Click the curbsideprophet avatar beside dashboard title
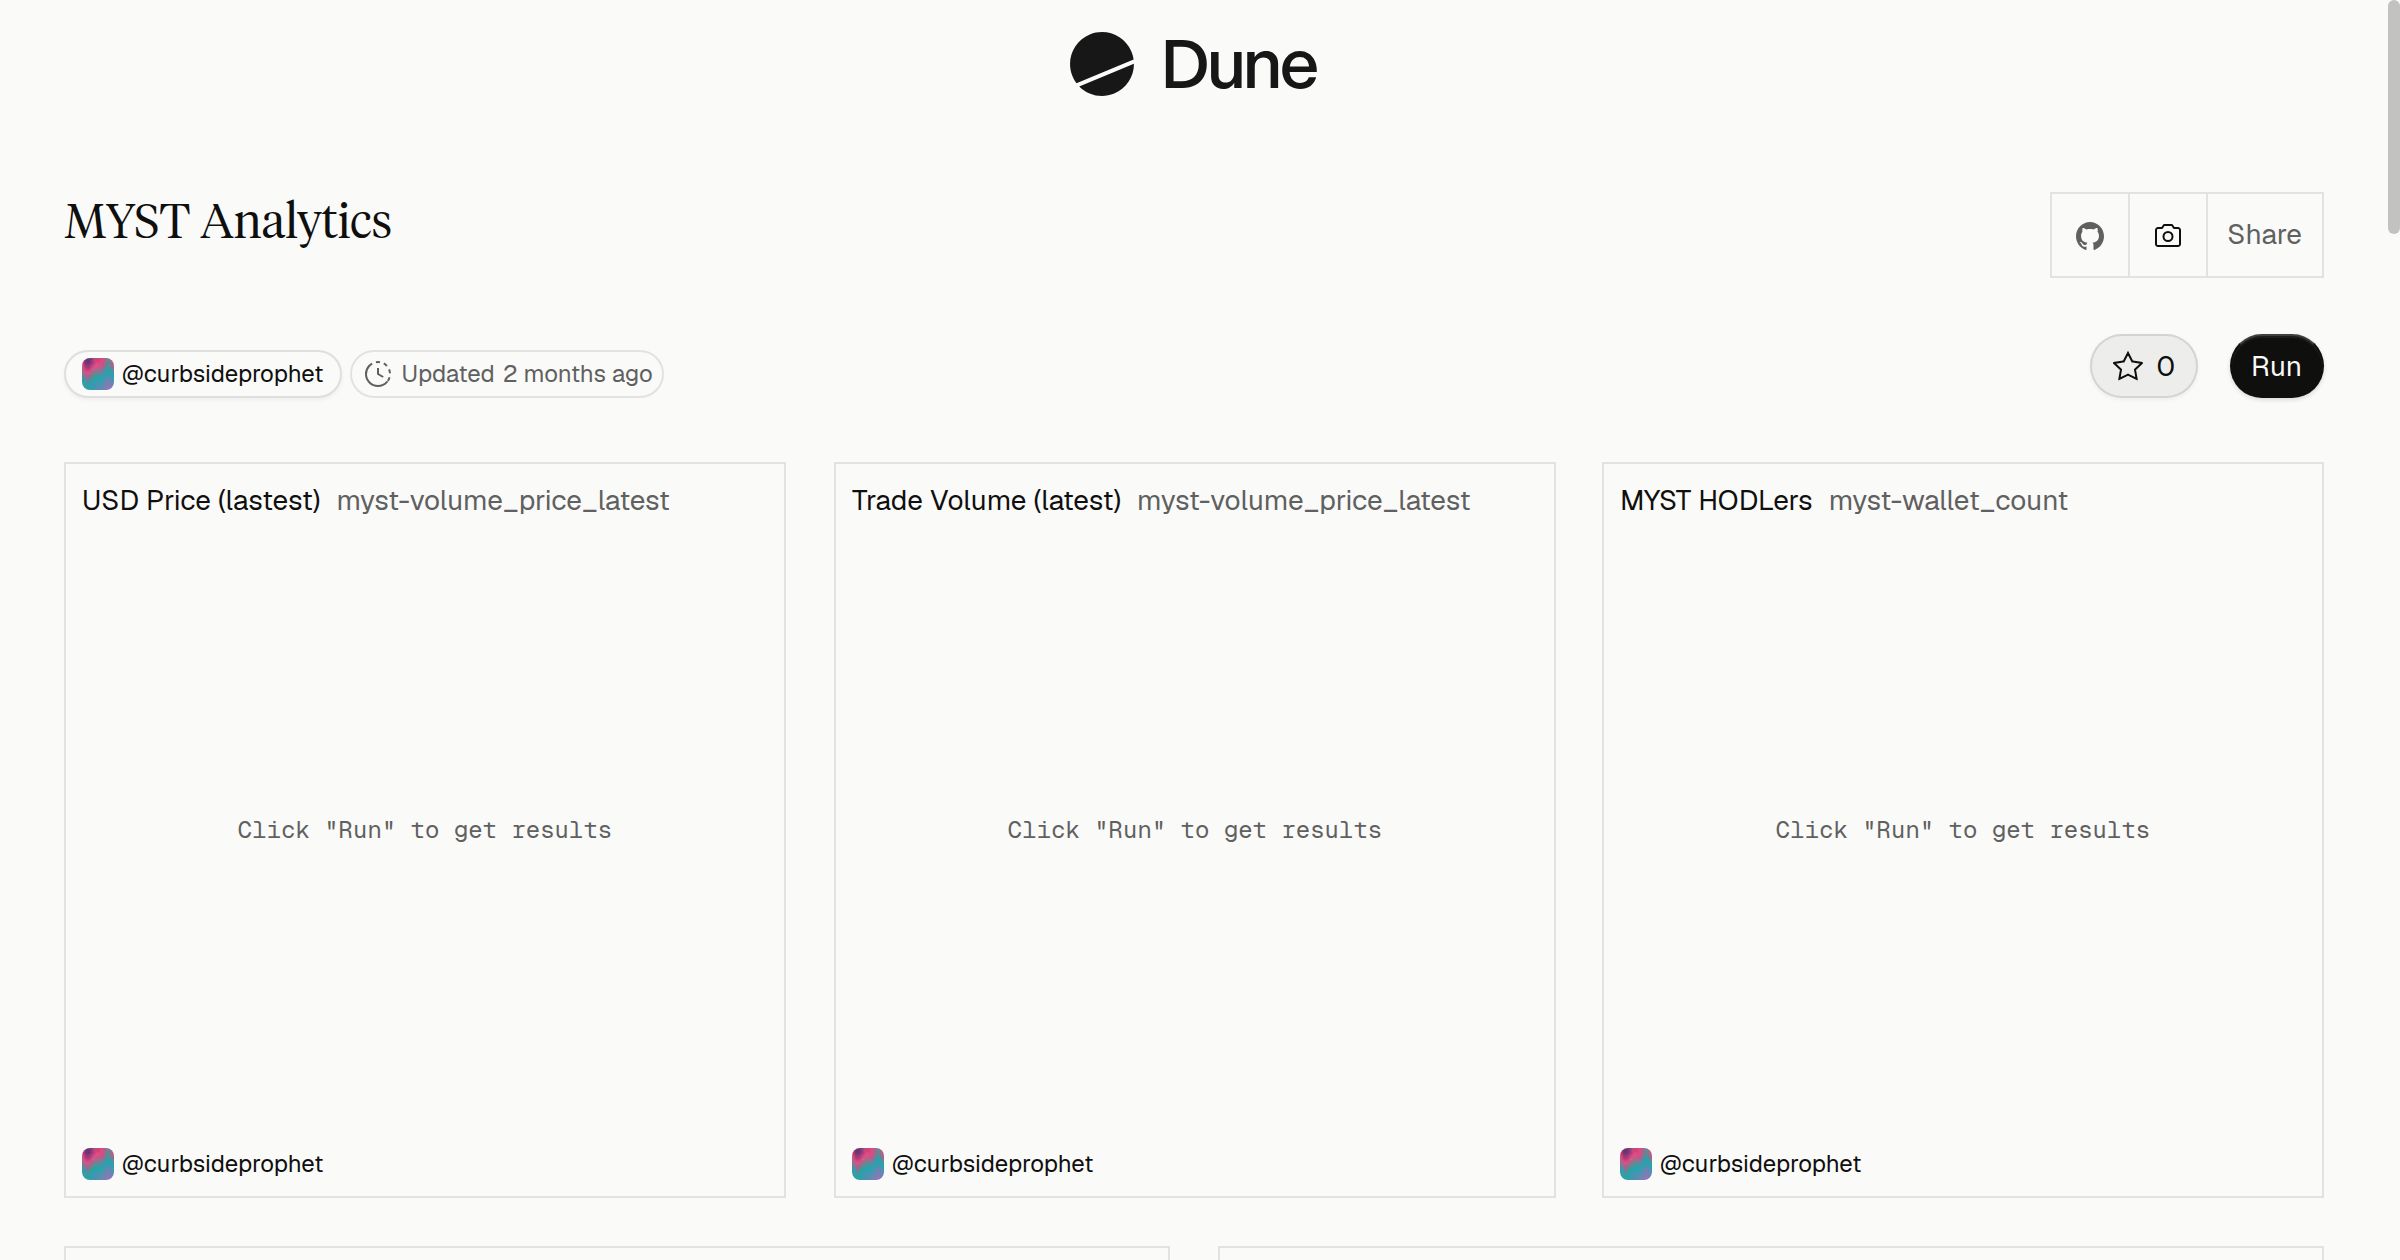 point(98,374)
